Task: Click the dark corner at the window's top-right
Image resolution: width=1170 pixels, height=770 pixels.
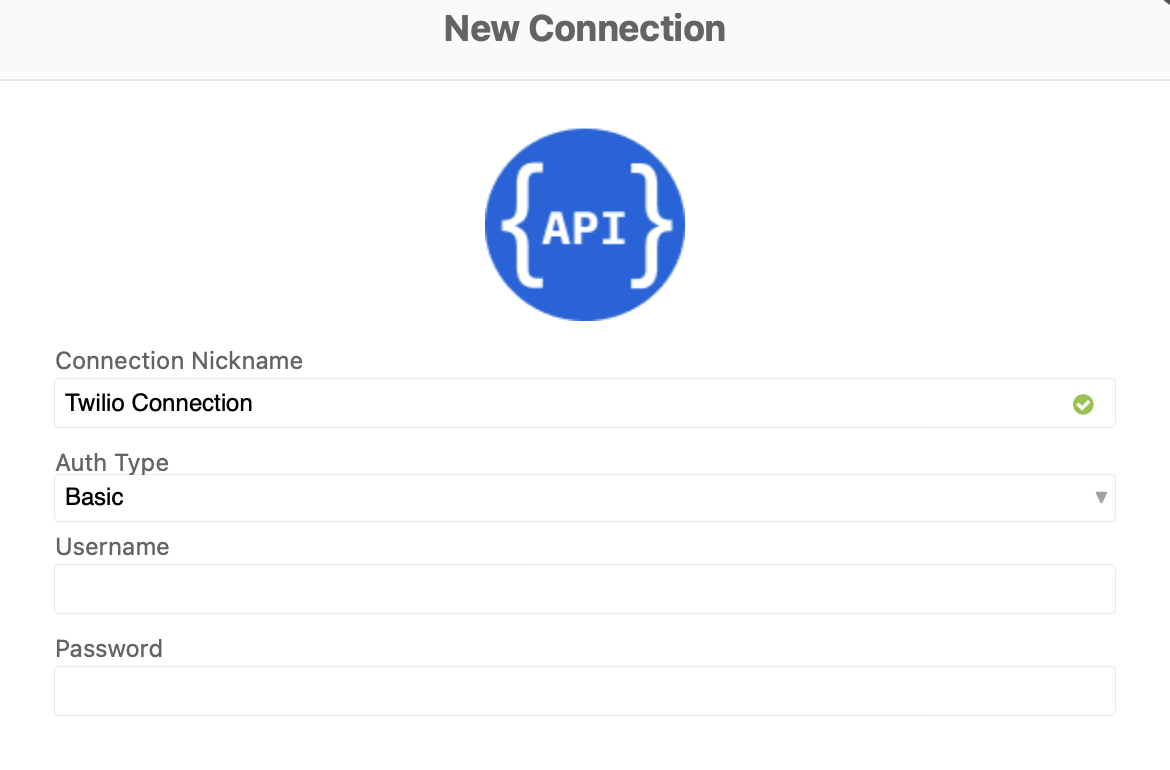Action: point(1165,3)
